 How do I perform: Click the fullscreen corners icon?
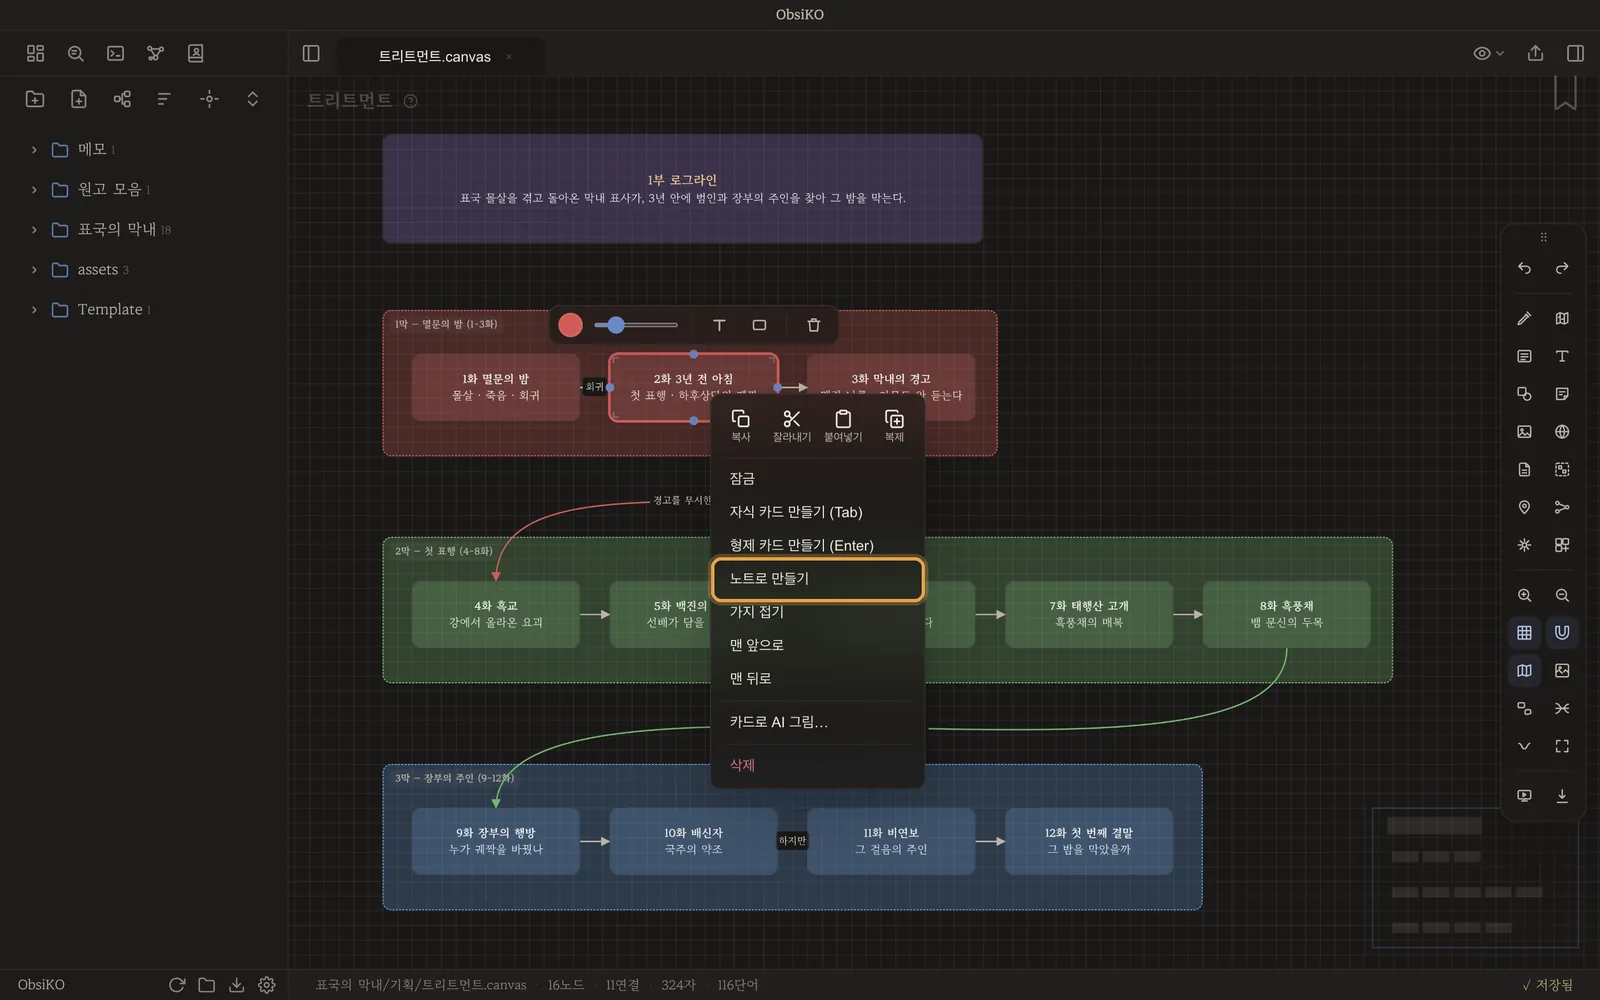(1562, 746)
